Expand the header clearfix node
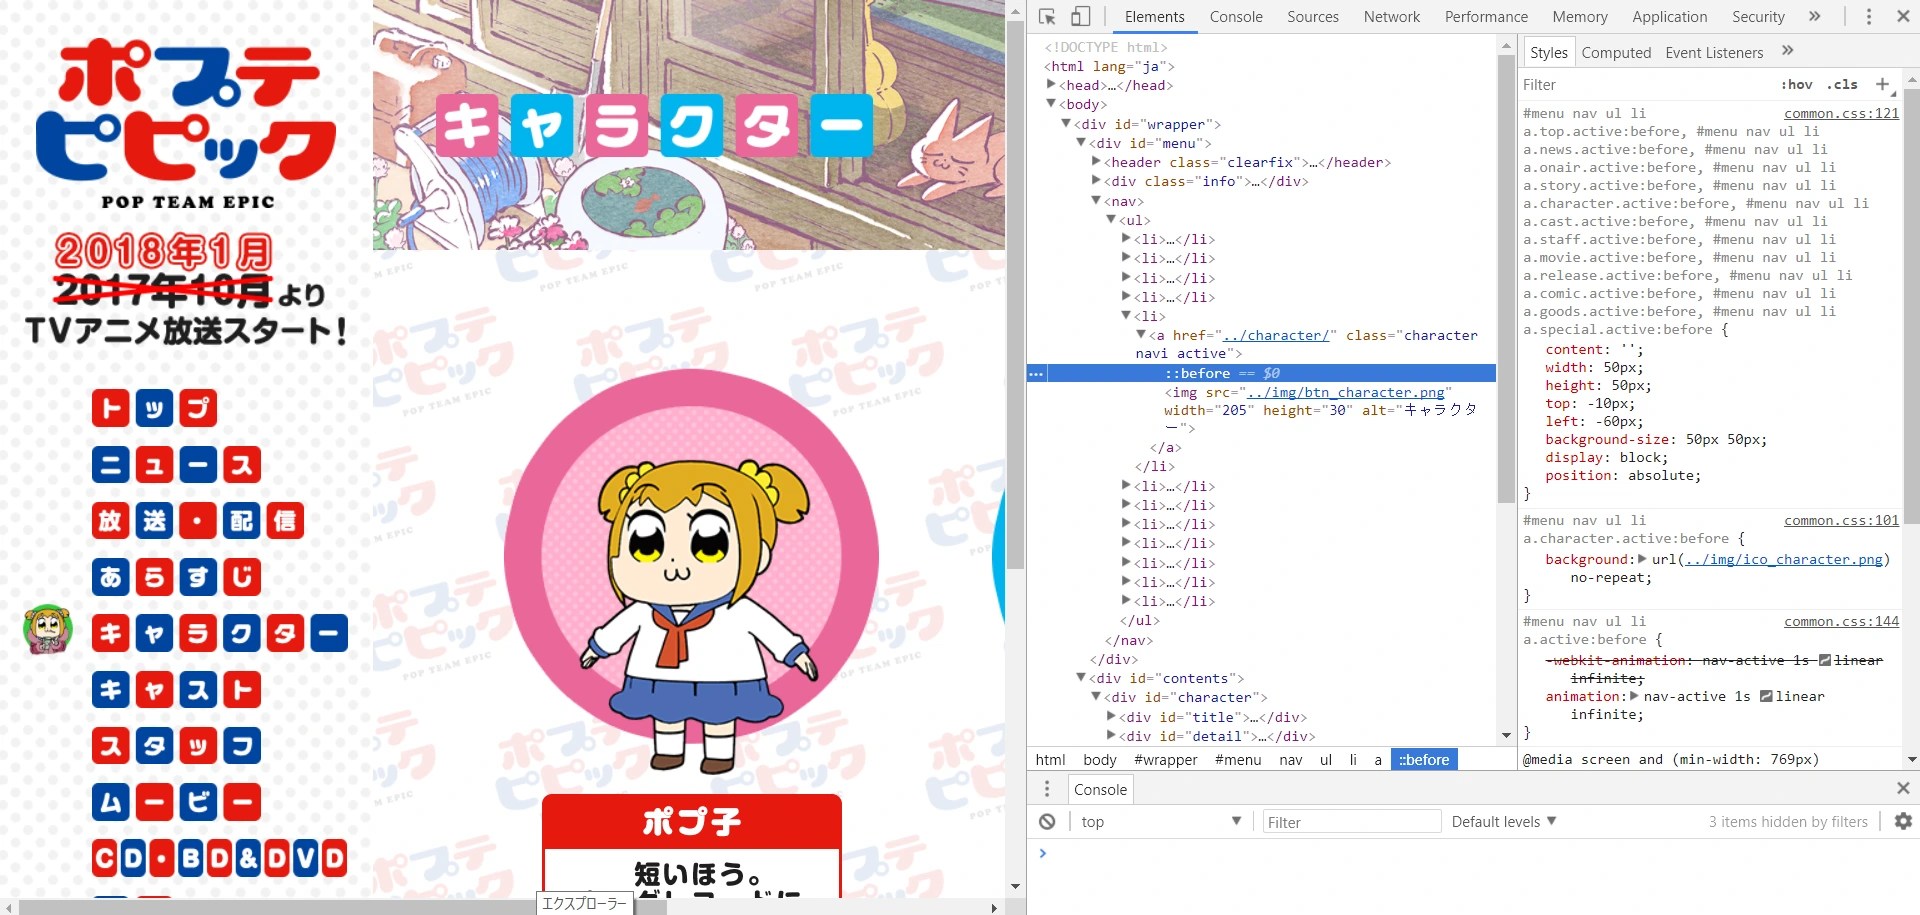 point(1096,162)
